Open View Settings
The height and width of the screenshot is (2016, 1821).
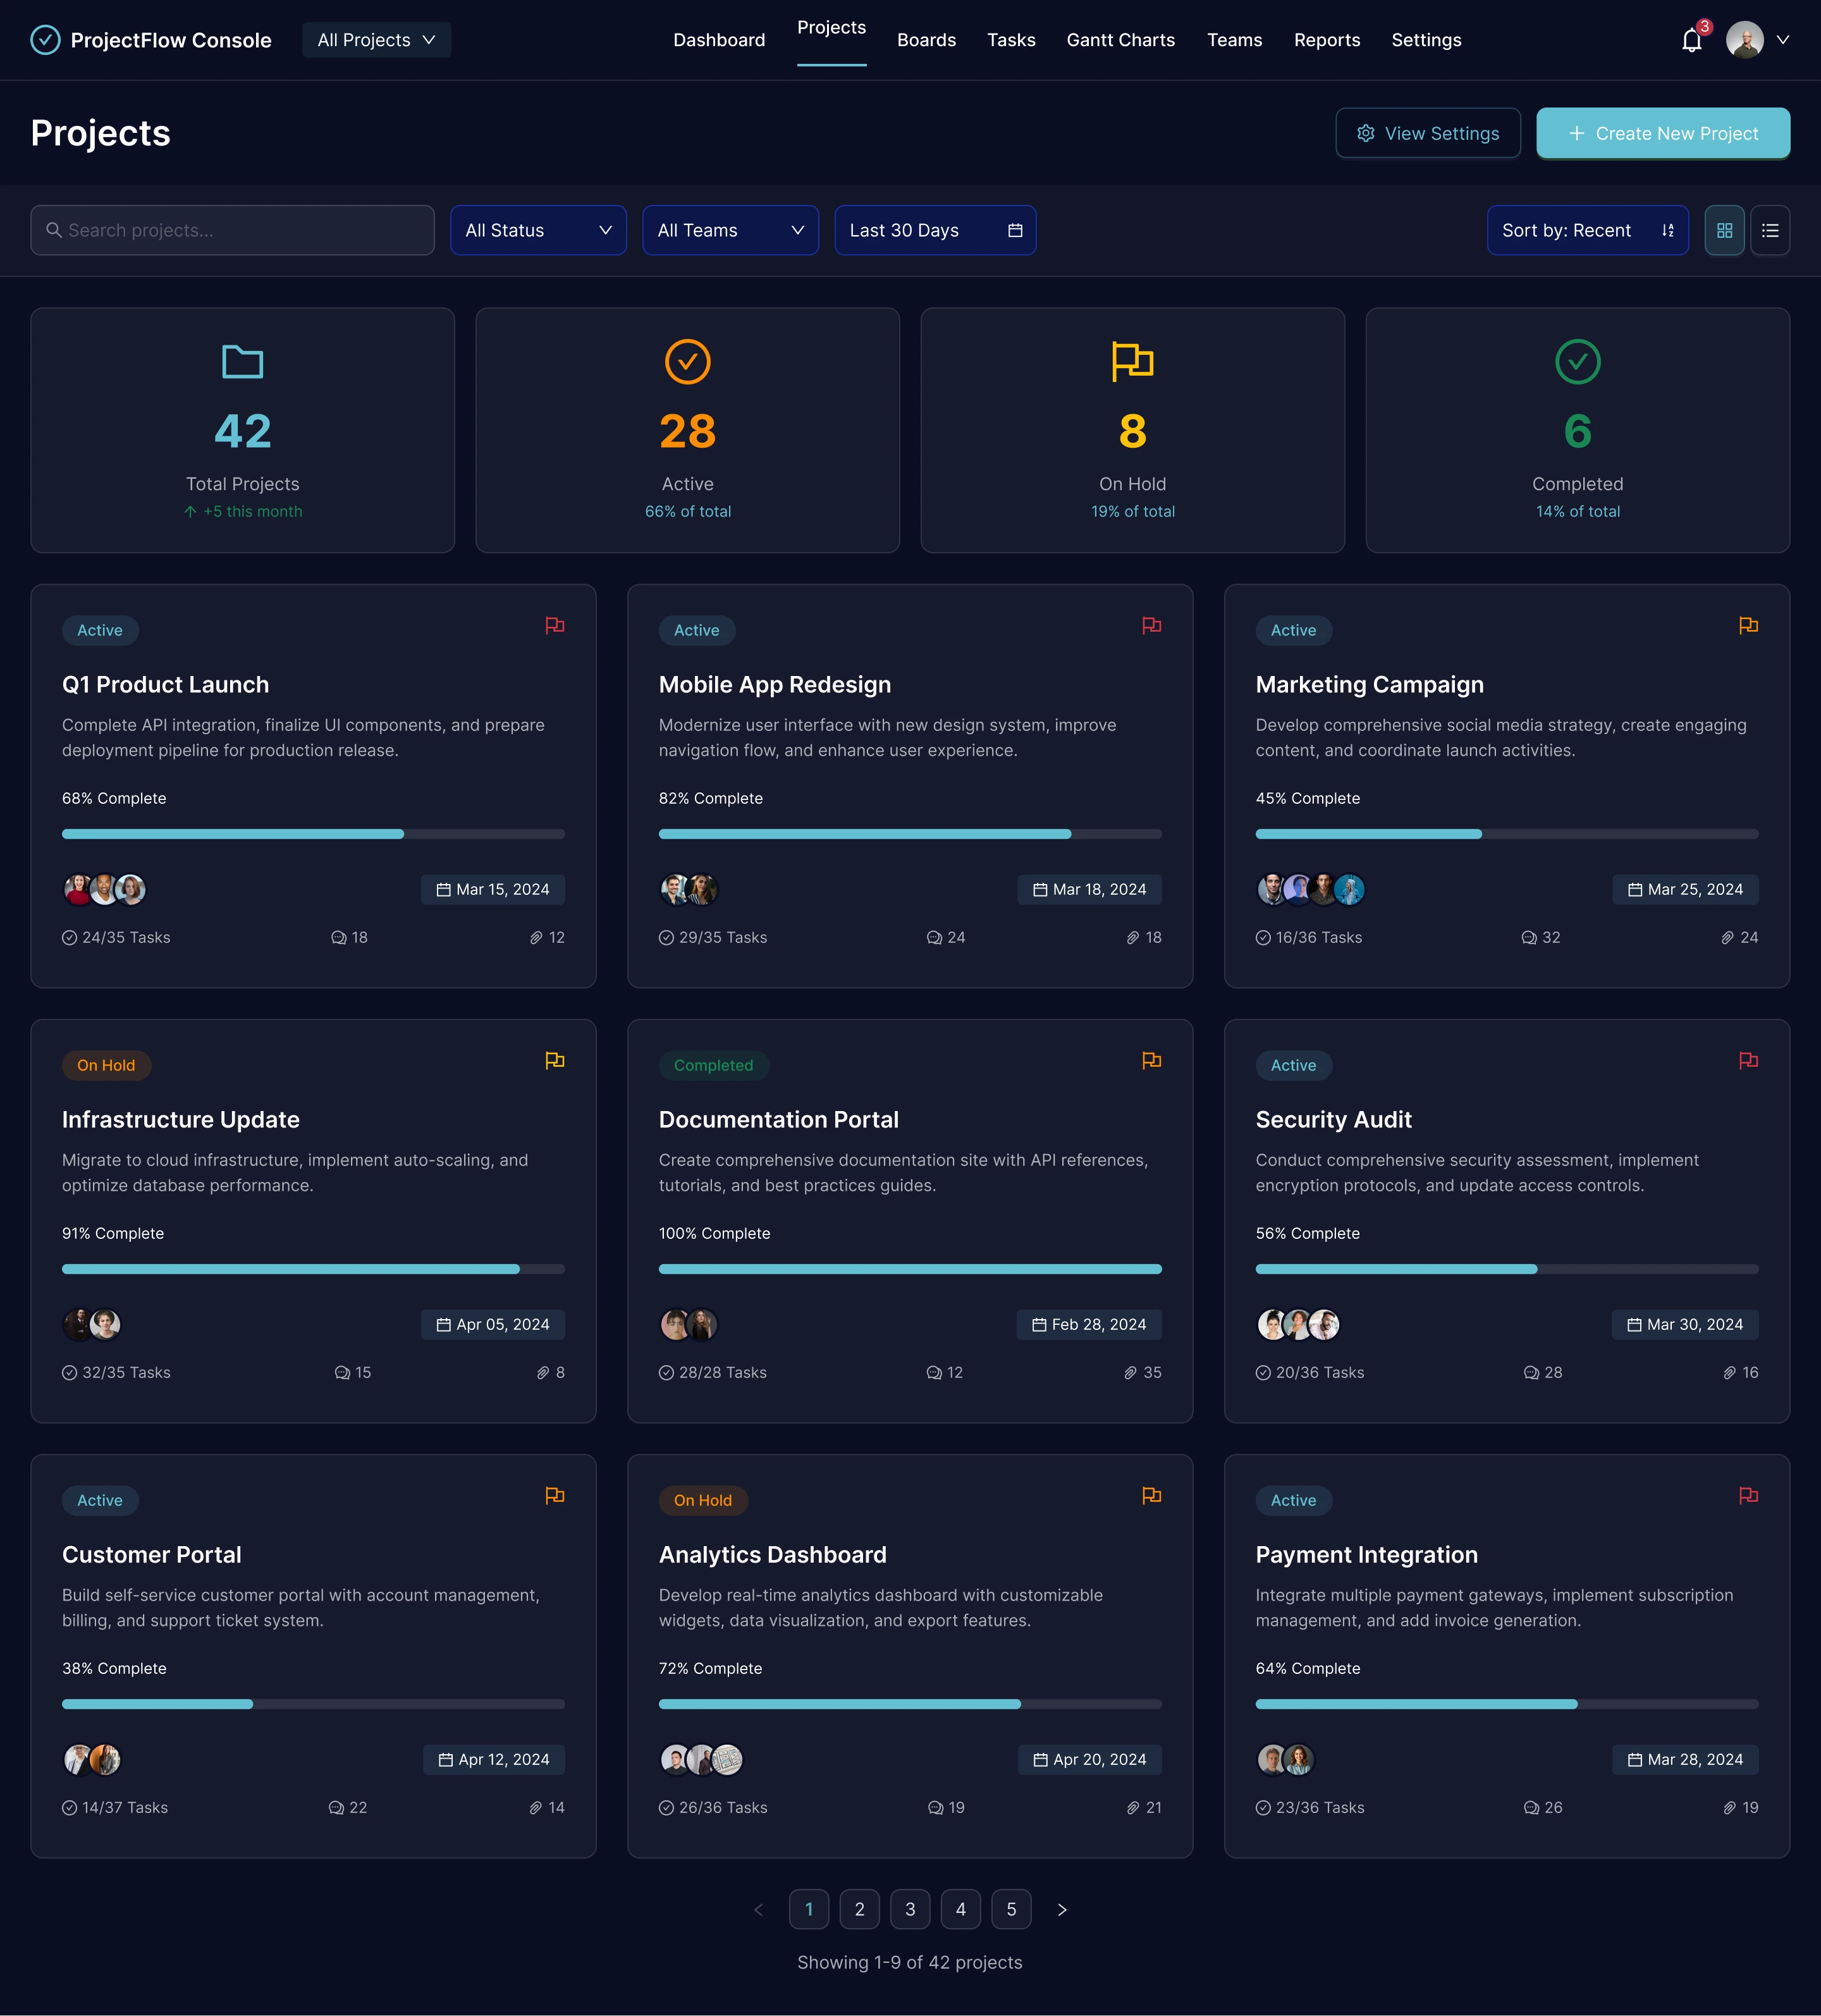1427,134
